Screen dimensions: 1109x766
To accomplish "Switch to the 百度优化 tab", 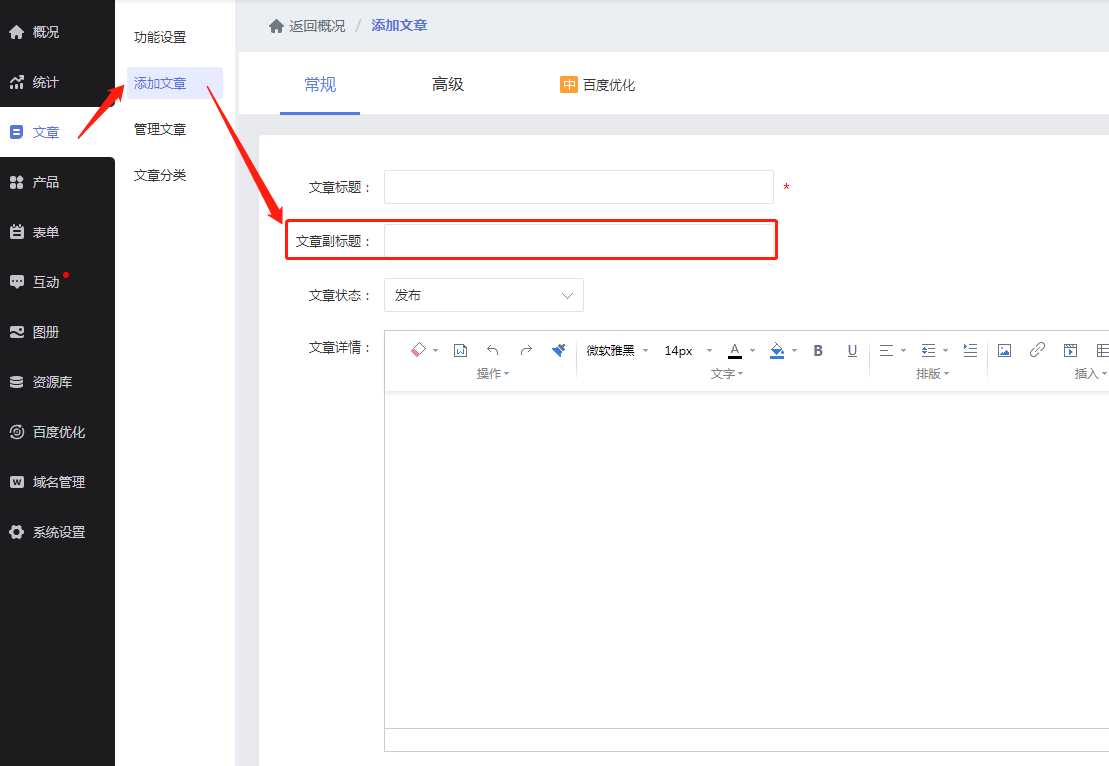I will coord(598,85).
